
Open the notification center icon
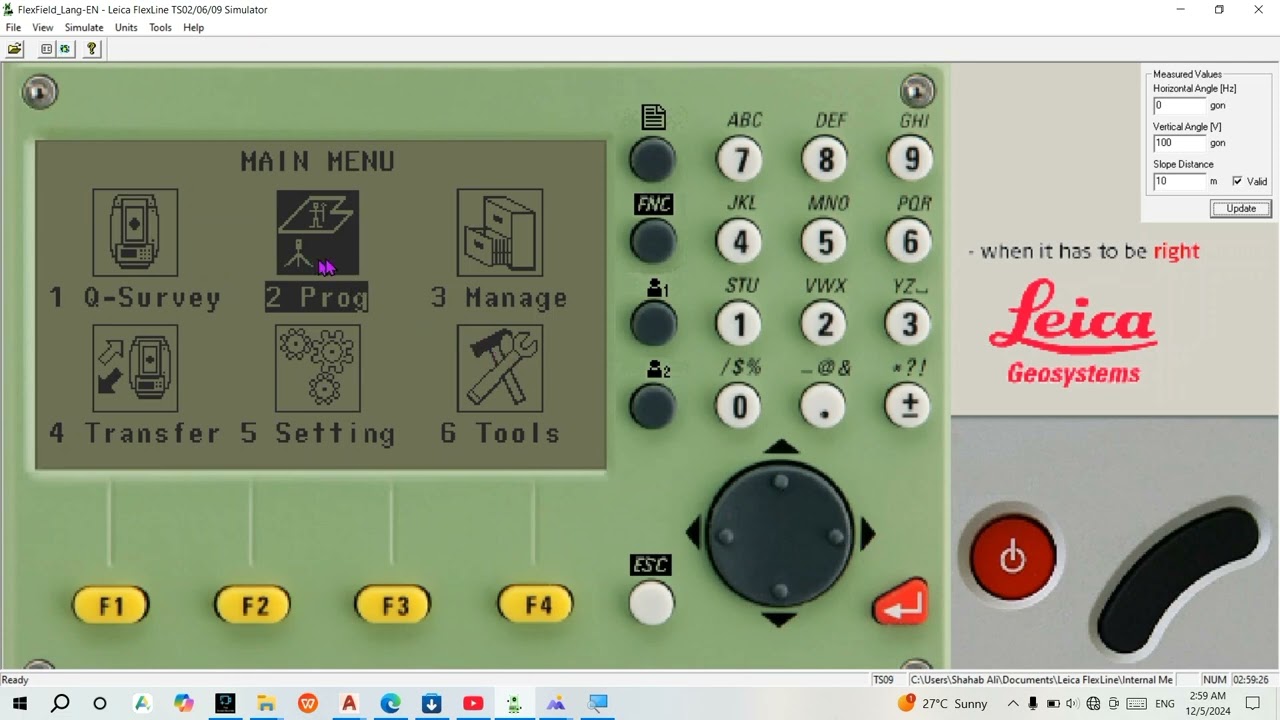[x=1253, y=703]
